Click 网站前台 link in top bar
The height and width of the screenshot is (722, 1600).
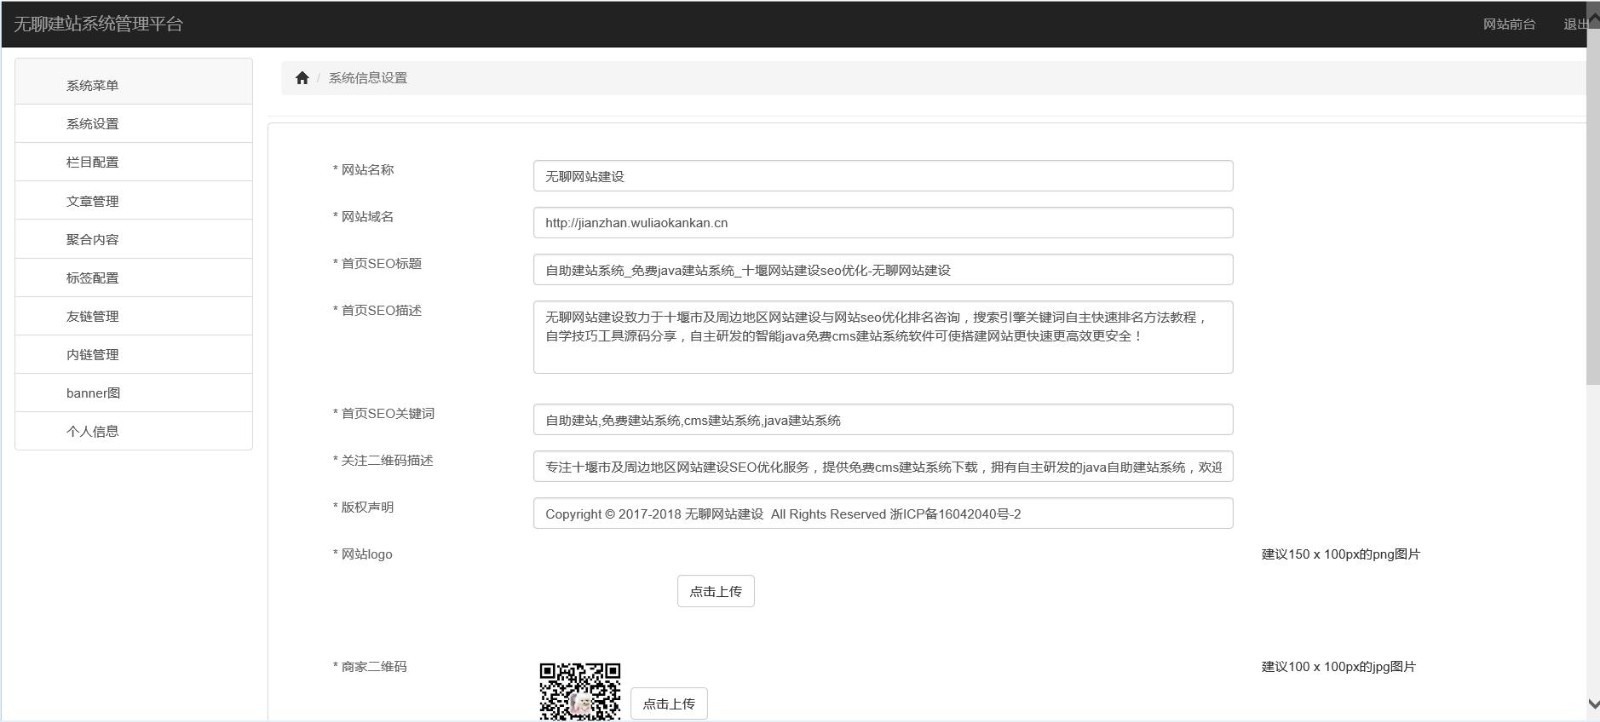point(1509,24)
